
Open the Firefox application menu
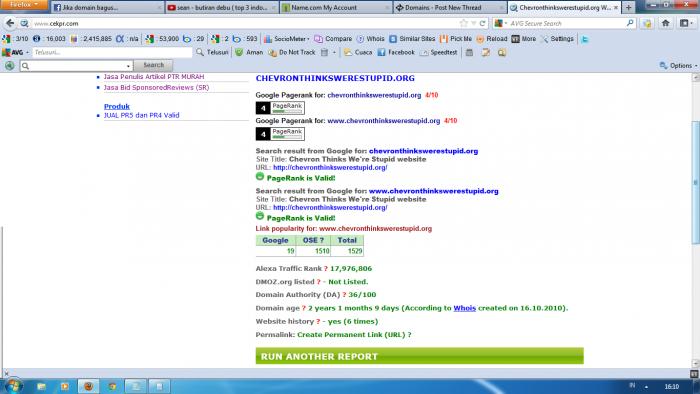[x=24, y=4]
